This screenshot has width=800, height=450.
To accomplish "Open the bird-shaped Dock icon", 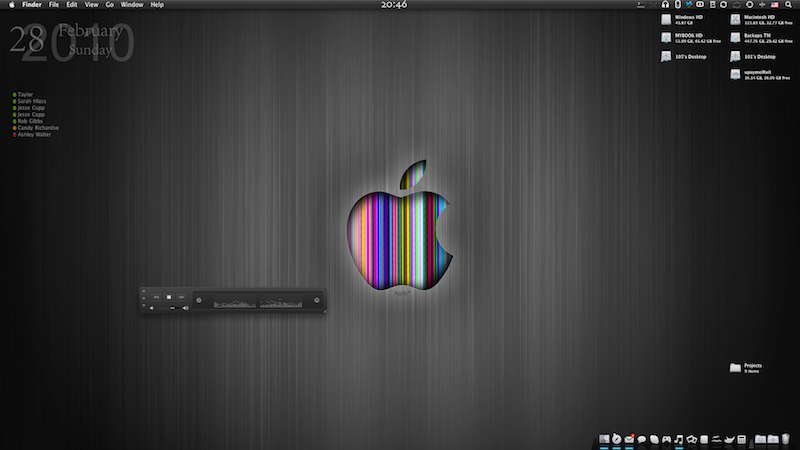I will [729, 439].
